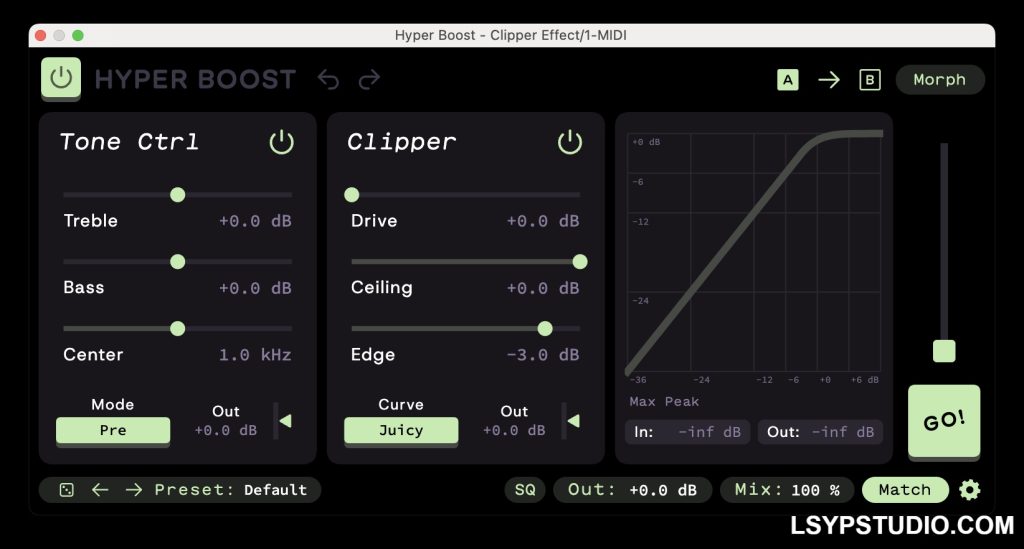This screenshot has height=549, width=1024.
Task: Toggle the Match button
Action: point(905,490)
